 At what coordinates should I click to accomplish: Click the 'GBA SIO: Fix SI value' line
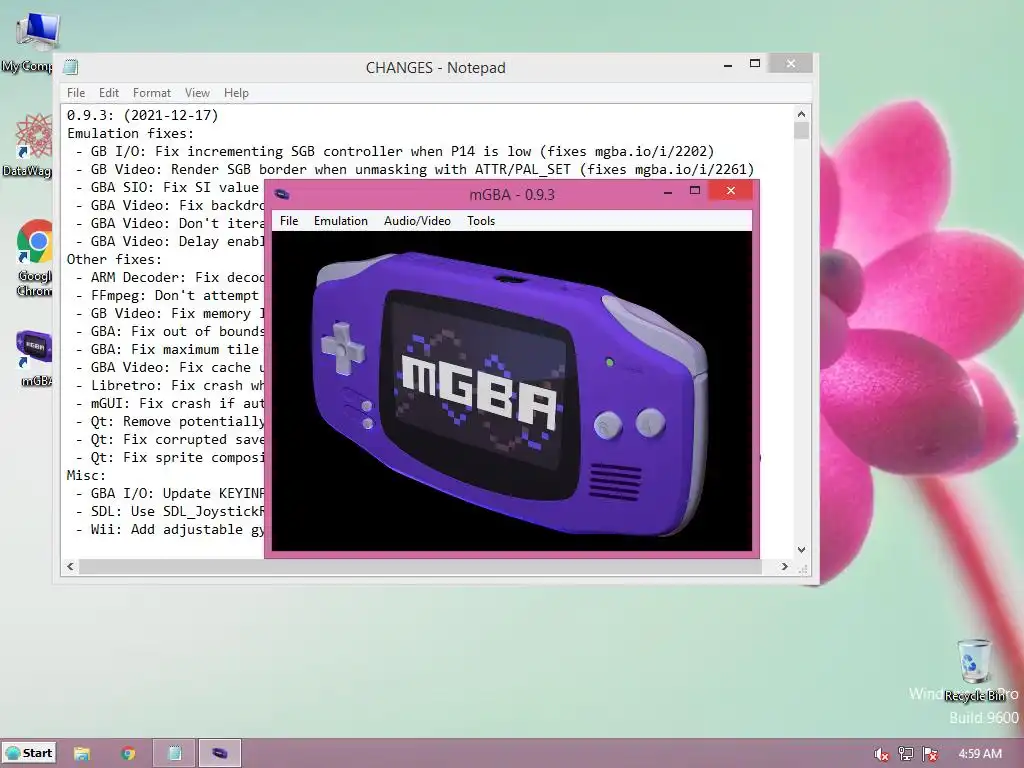click(x=170, y=187)
